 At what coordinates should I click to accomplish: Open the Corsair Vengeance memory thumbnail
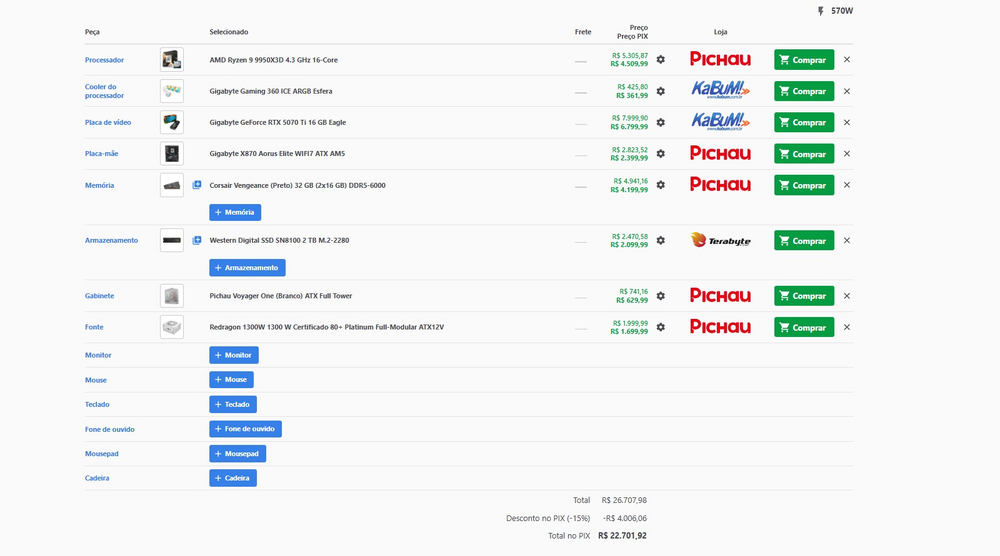click(x=172, y=186)
